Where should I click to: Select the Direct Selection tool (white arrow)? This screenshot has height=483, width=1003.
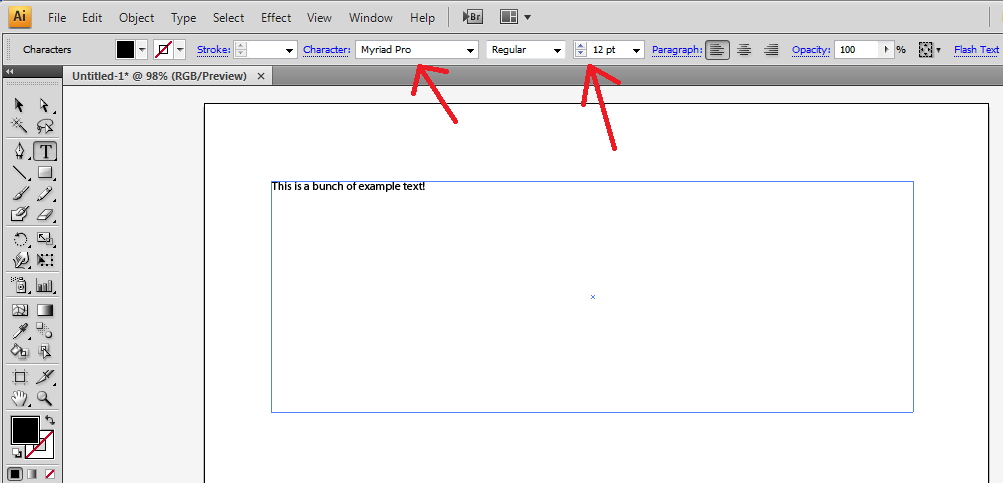(x=45, y=106)
